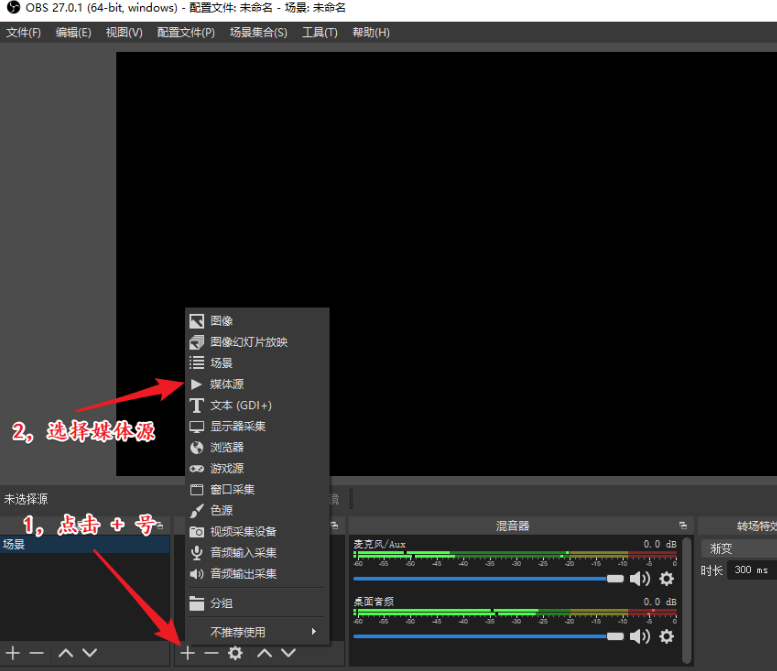The image size is (777, 671).
Task: Open 麦克风/Aux settings gear
Action: [x=666, y=578]
